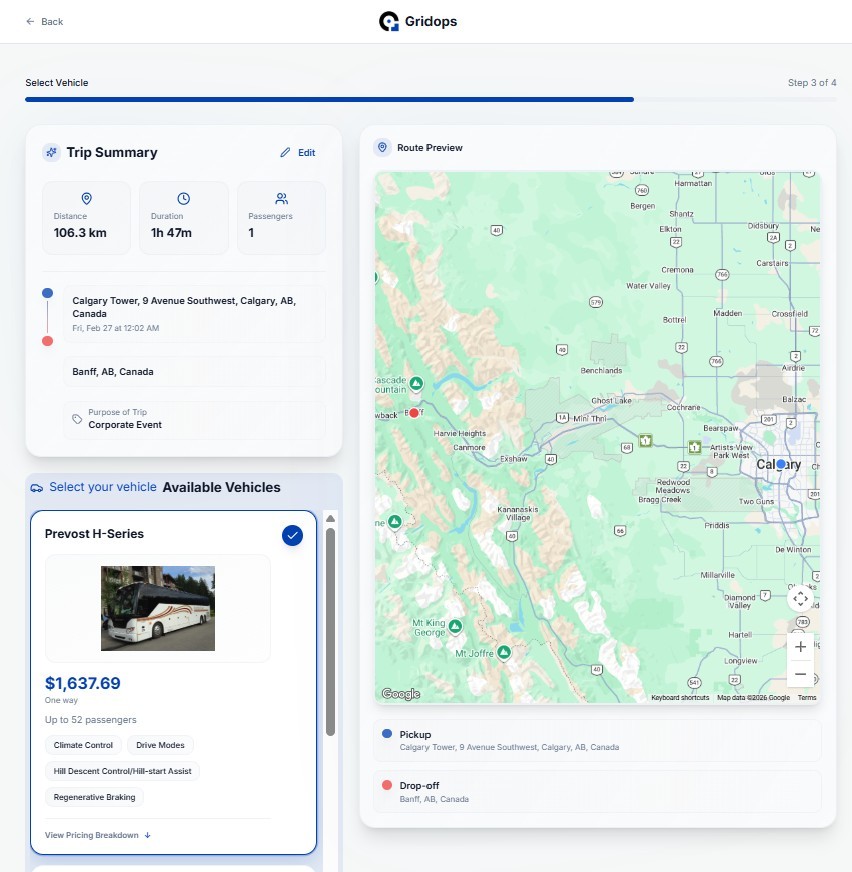Click the 1h 47m duration value
This screenshot has width=852, height=872.
pyautogui.click(x=171, y=233)
